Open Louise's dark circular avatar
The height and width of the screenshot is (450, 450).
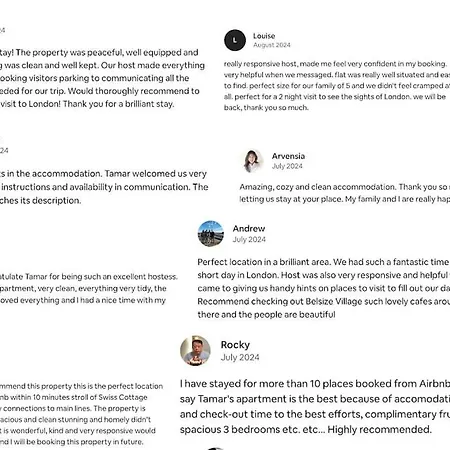coord(235,40)
